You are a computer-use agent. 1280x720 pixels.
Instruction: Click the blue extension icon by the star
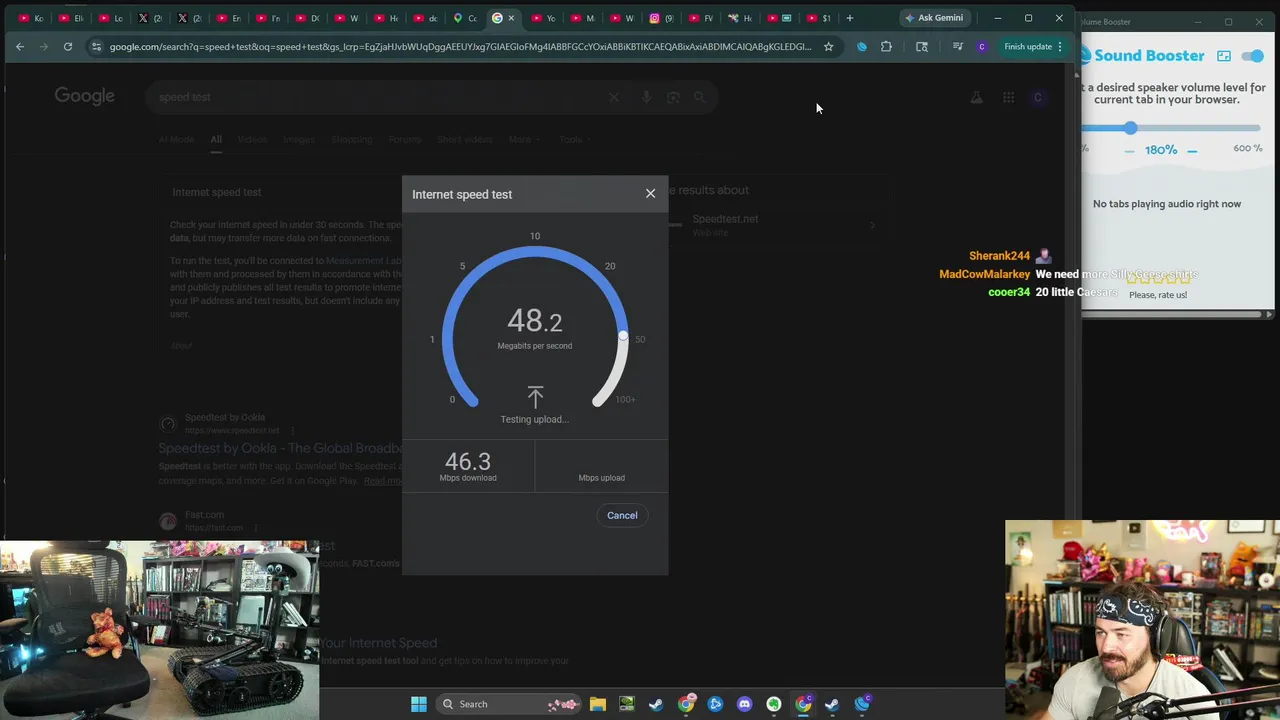862,46
